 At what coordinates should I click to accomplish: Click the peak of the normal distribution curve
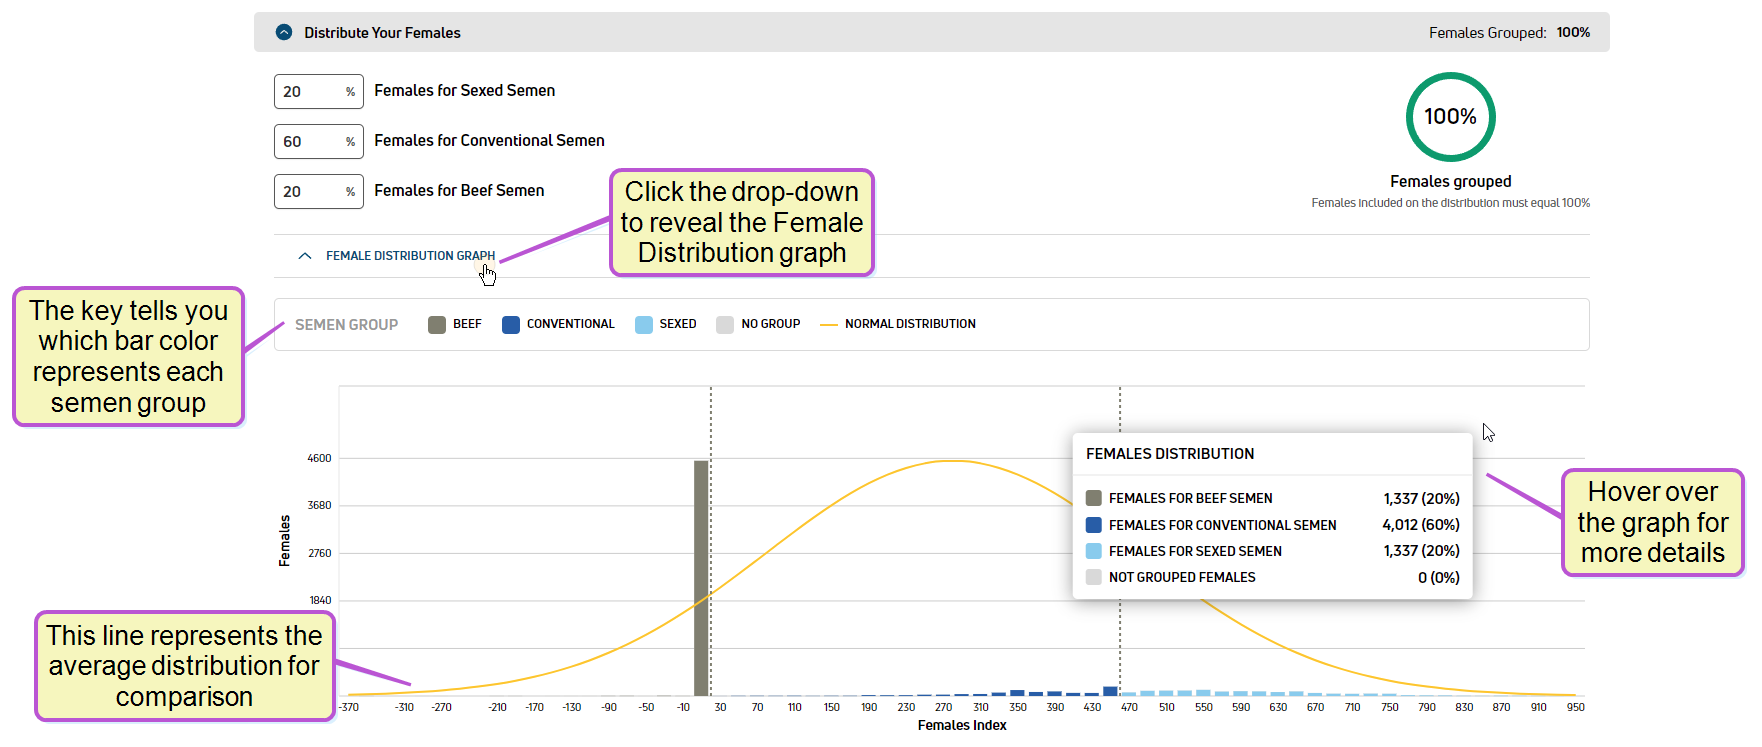pos(954,461)
